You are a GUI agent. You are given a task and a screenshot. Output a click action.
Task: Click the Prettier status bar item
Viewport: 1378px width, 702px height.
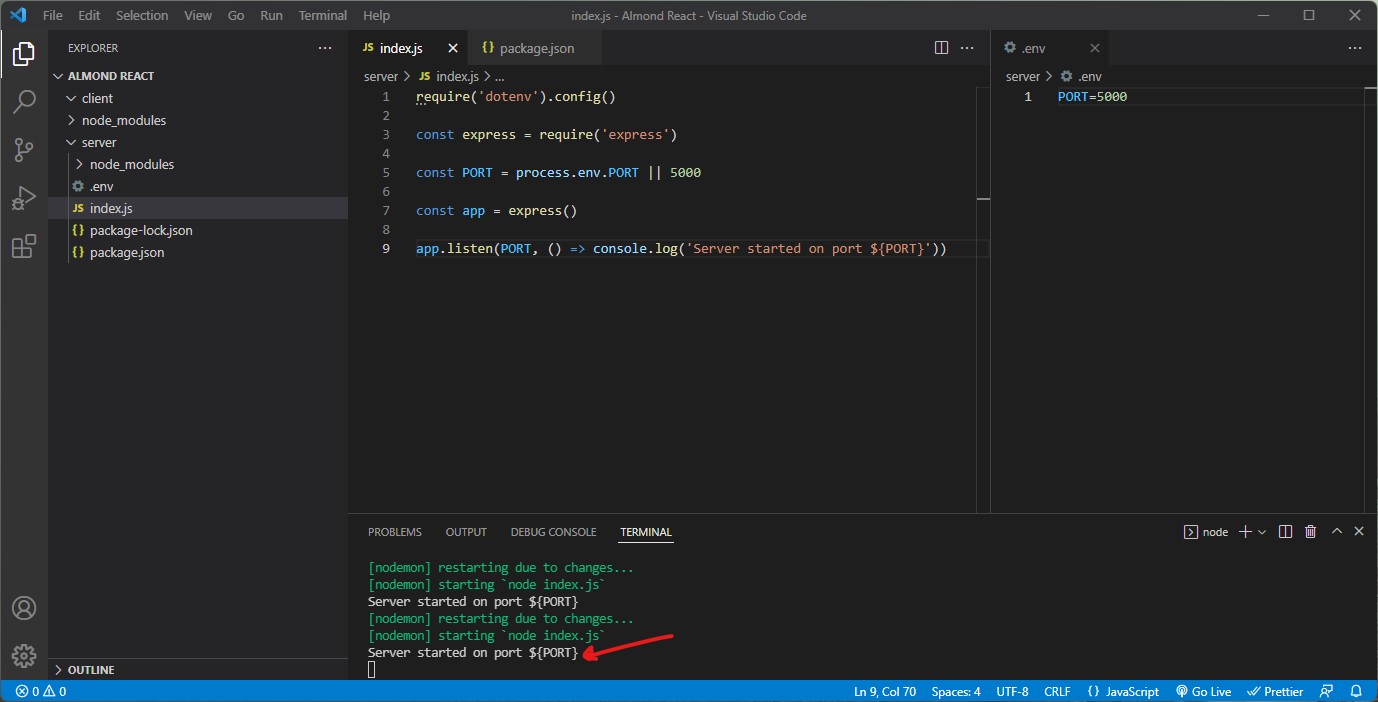[x=1275, y=691]
